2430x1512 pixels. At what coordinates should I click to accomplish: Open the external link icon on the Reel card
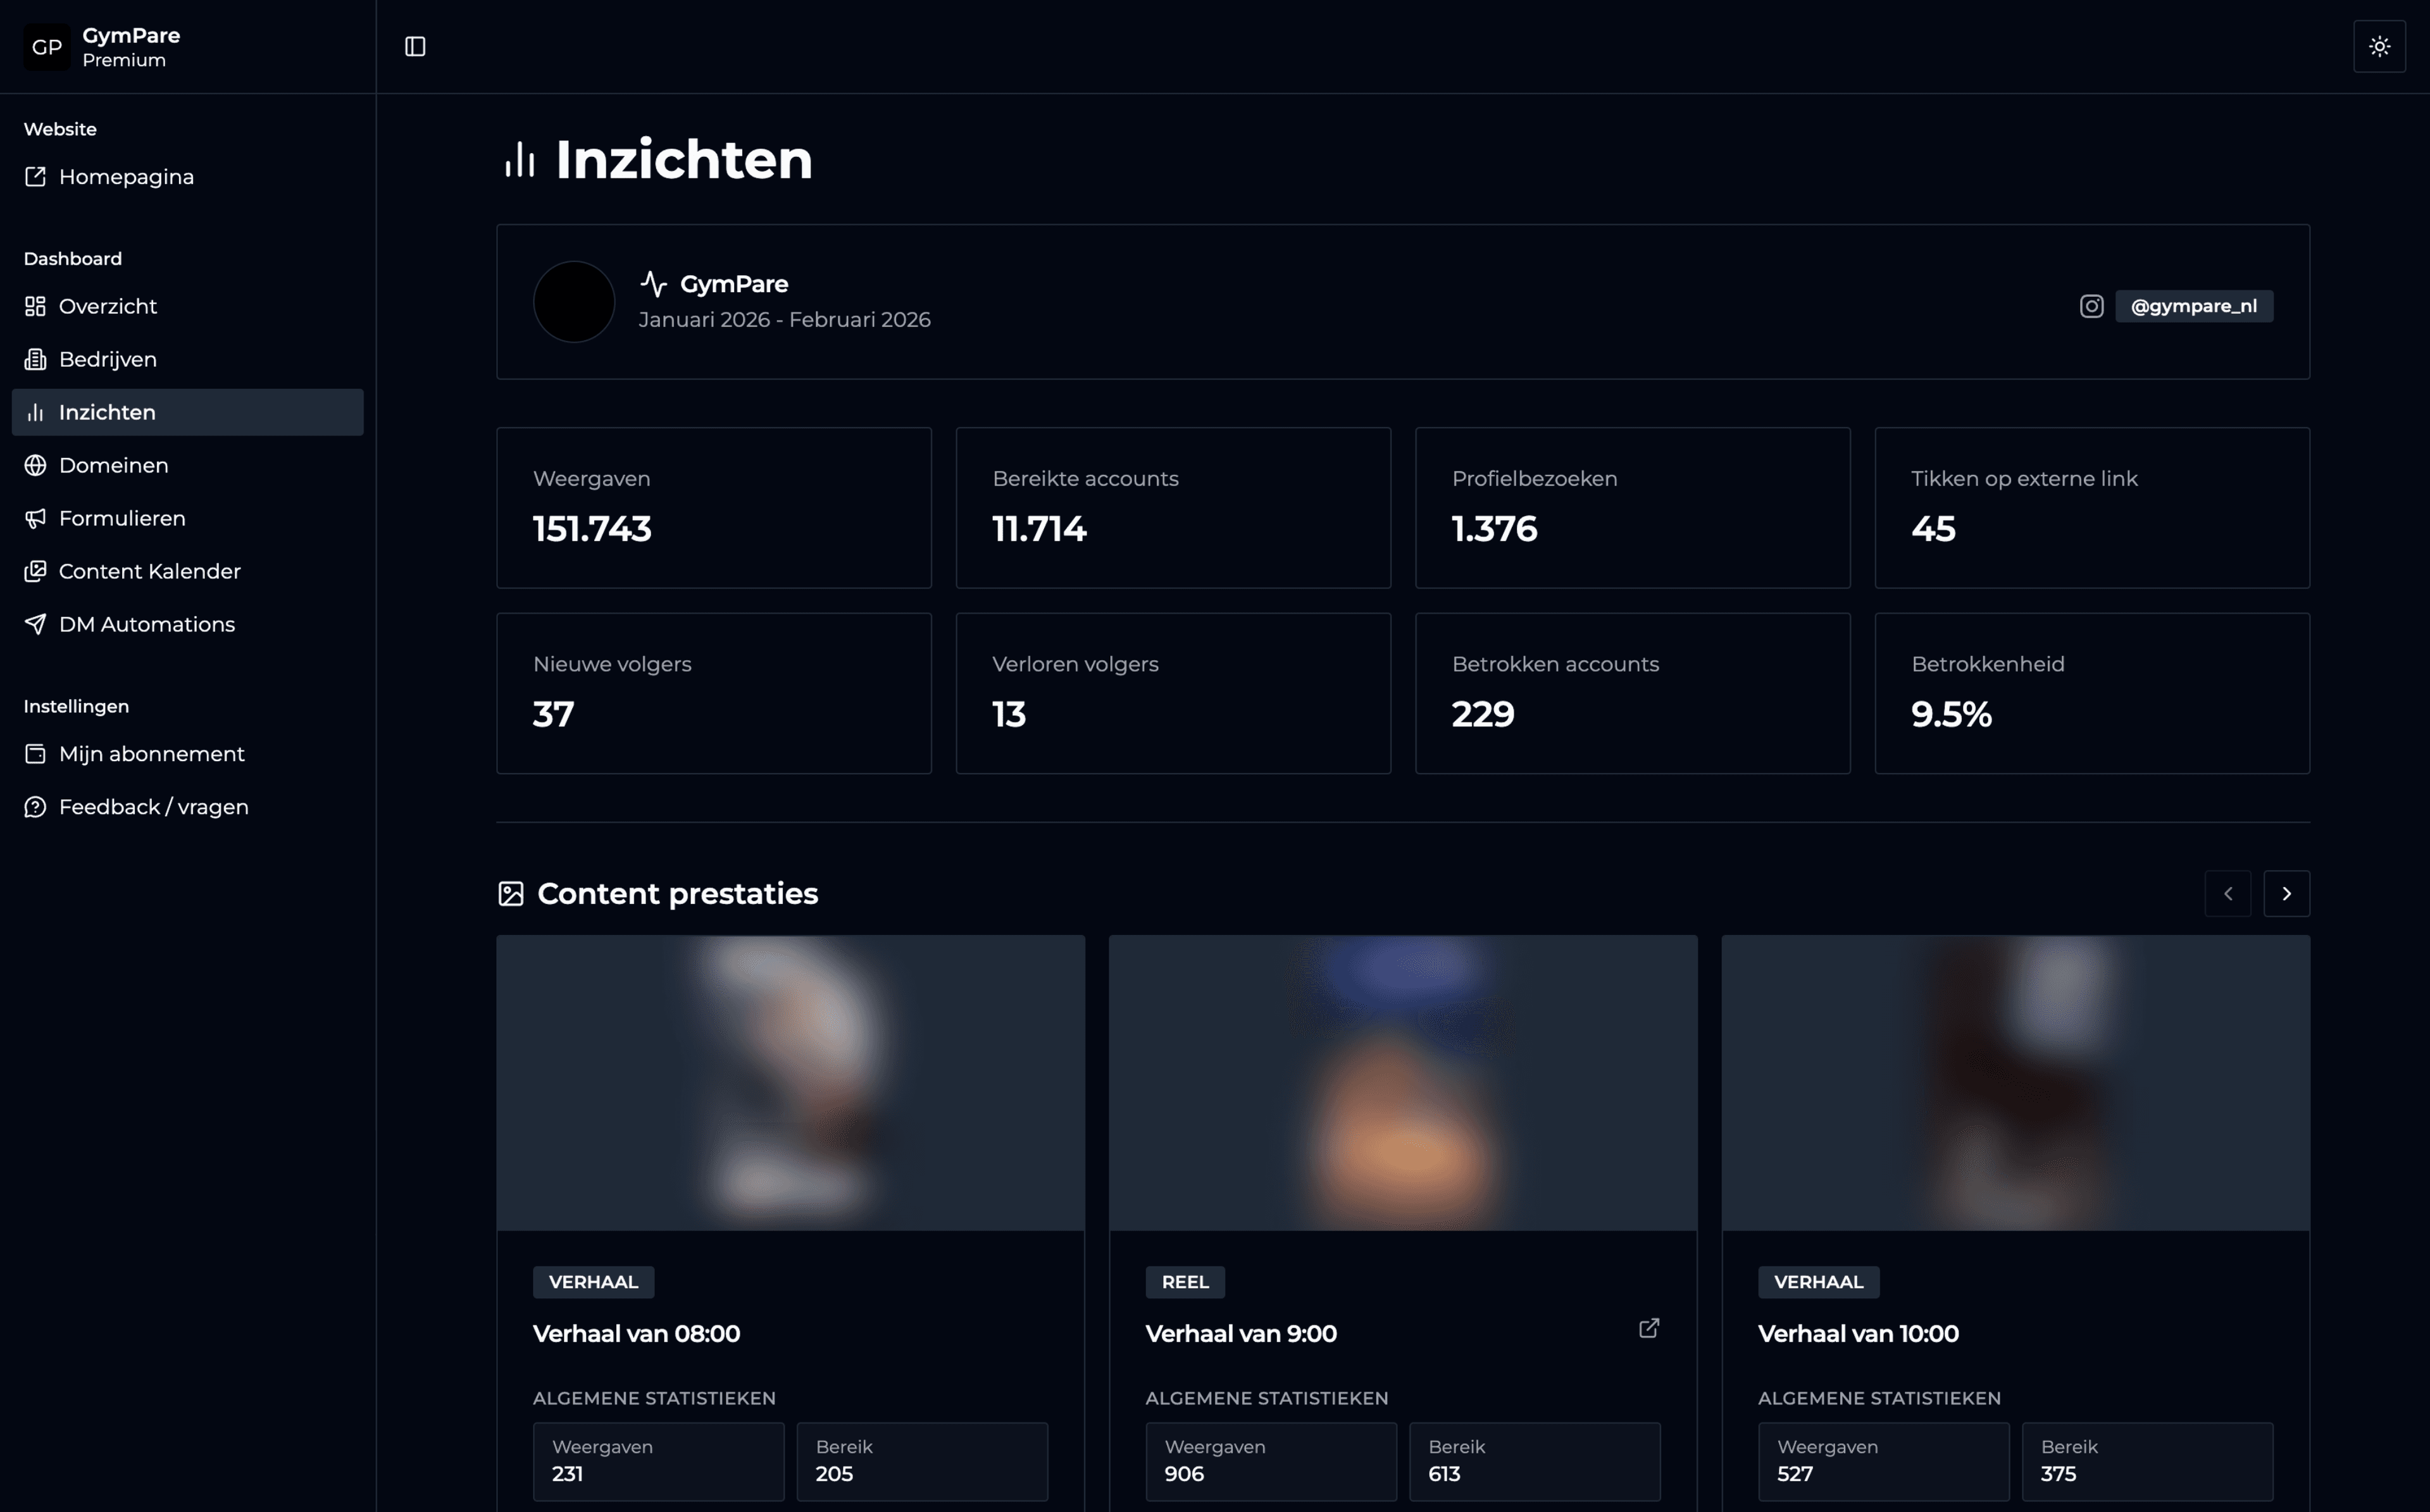click(x=1649, y=1328)
